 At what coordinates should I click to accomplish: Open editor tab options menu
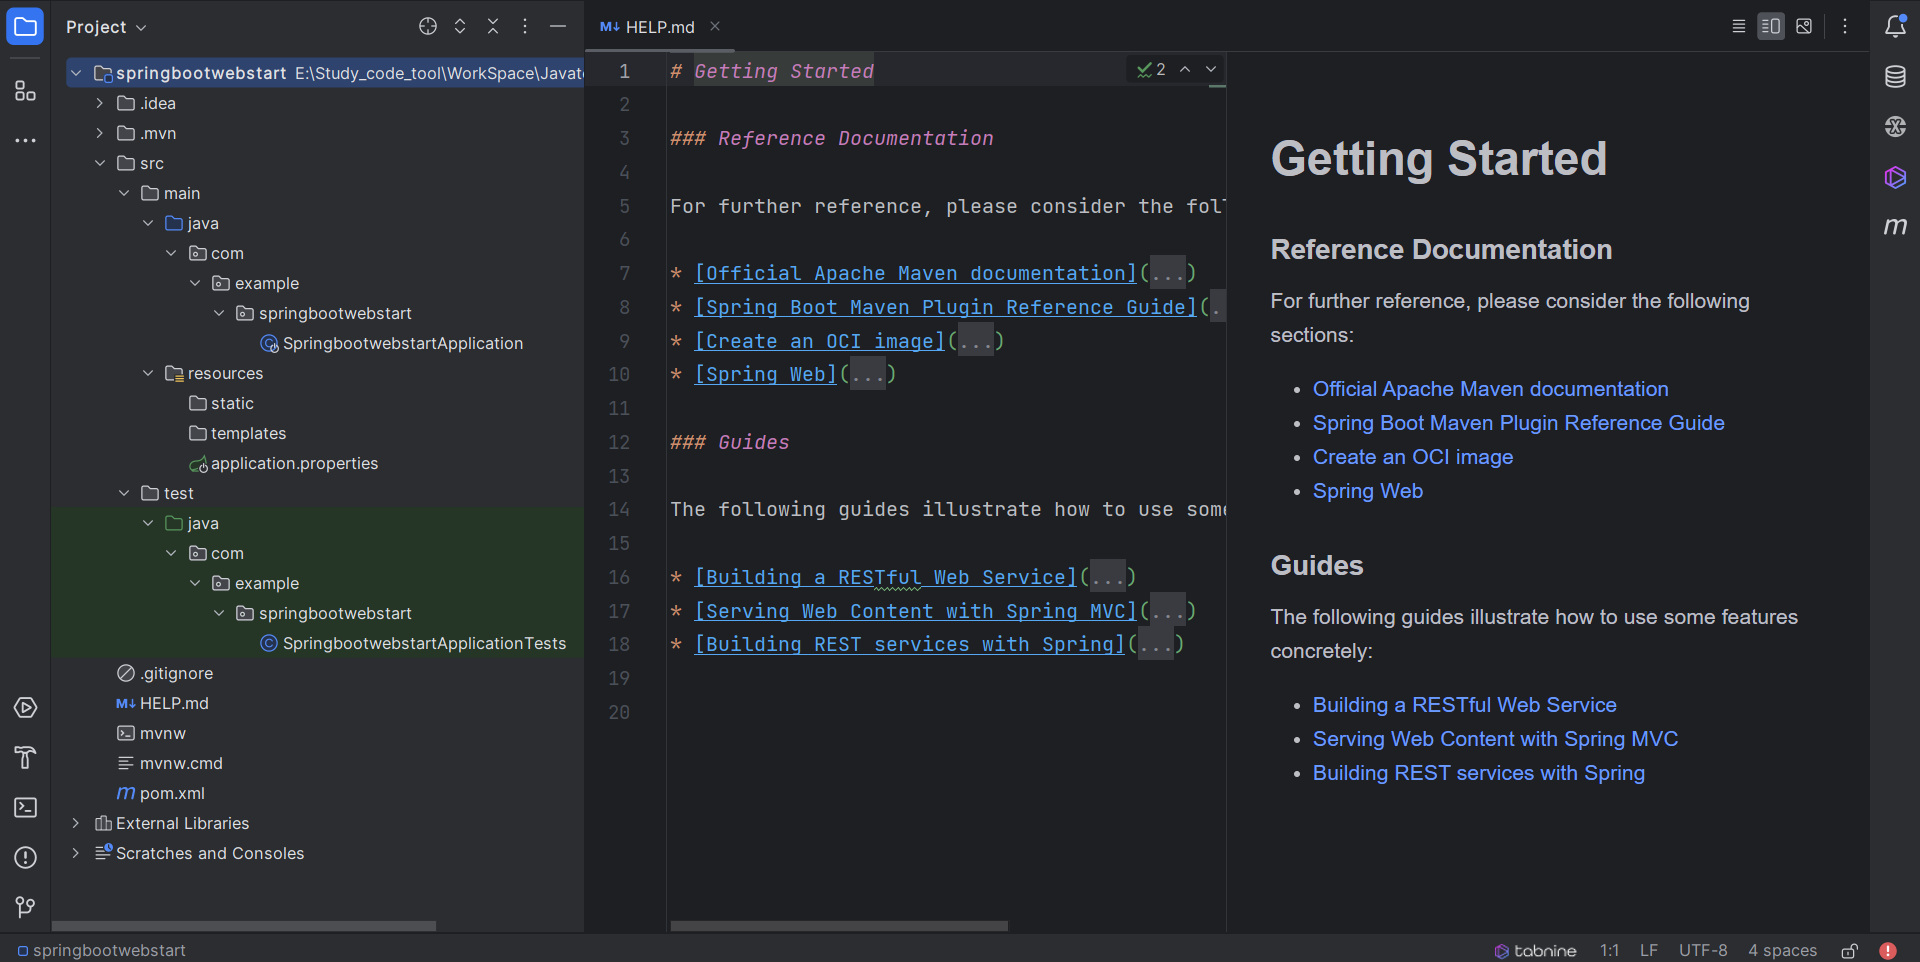(x=1845, y=27)
